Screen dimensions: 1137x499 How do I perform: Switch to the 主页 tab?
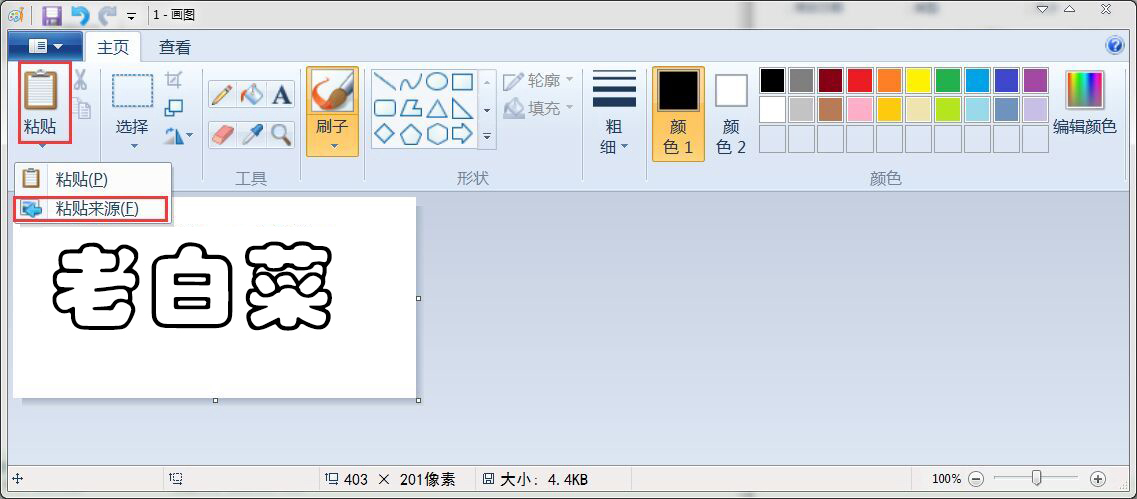tap(113, 48)
